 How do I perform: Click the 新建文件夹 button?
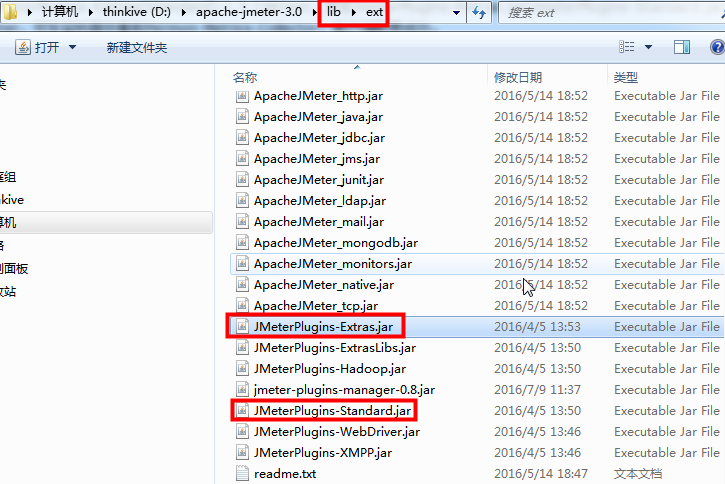point(137,47)
